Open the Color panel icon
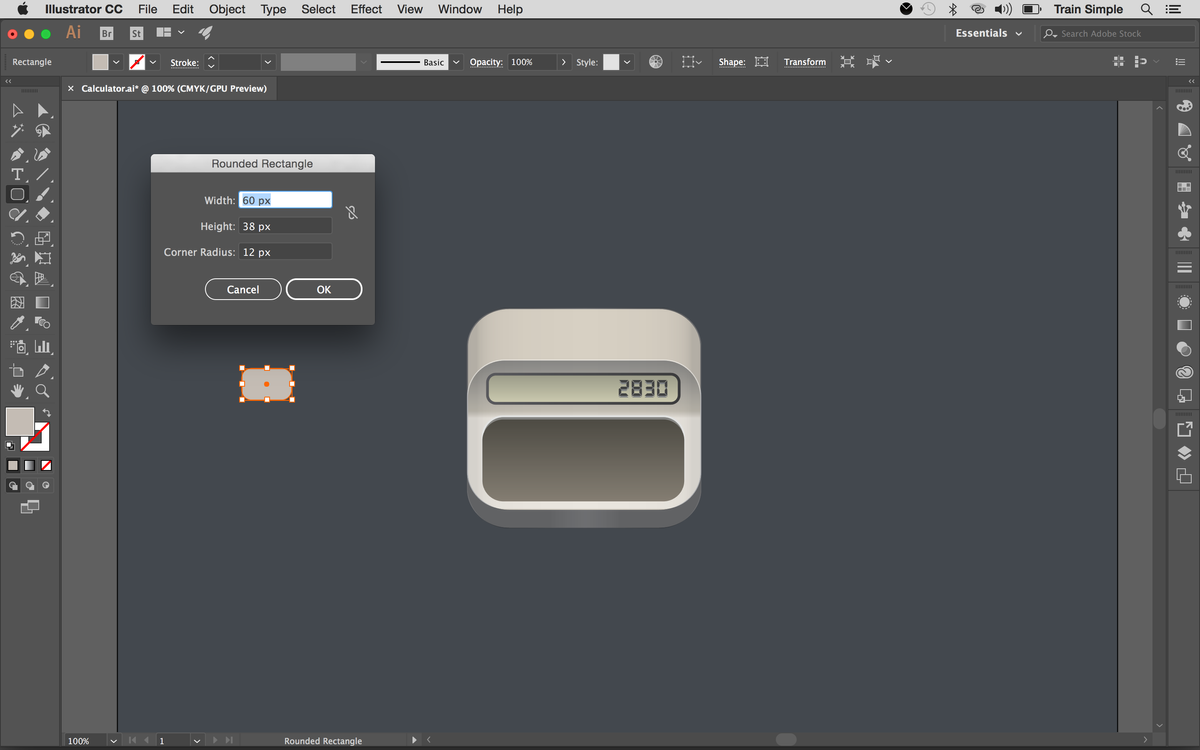Viewport: 1200px width, 750px height. [x=1184, y=104]
